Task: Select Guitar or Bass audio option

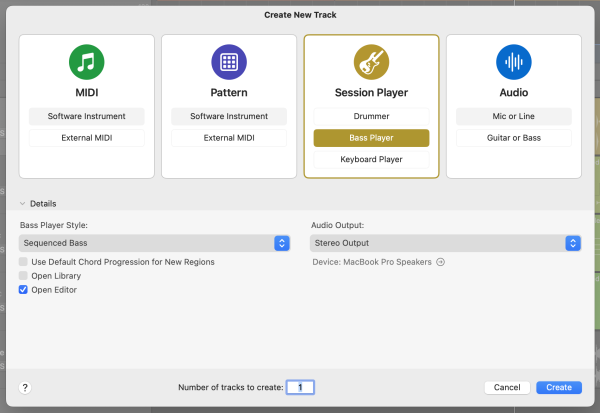Action: point(514,138)
